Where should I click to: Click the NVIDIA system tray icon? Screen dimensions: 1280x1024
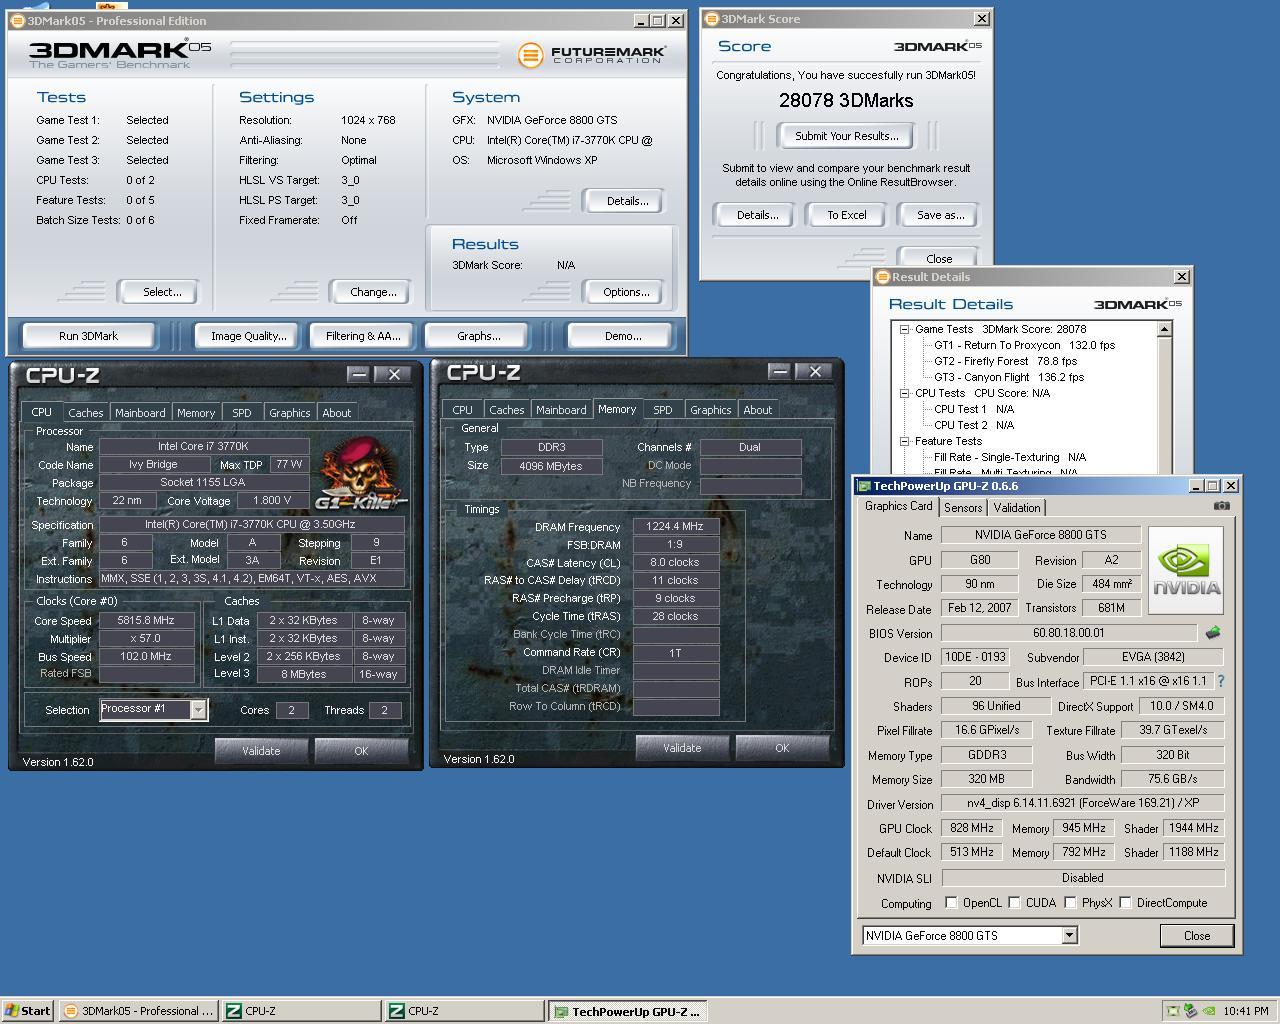[1209, 1011]
